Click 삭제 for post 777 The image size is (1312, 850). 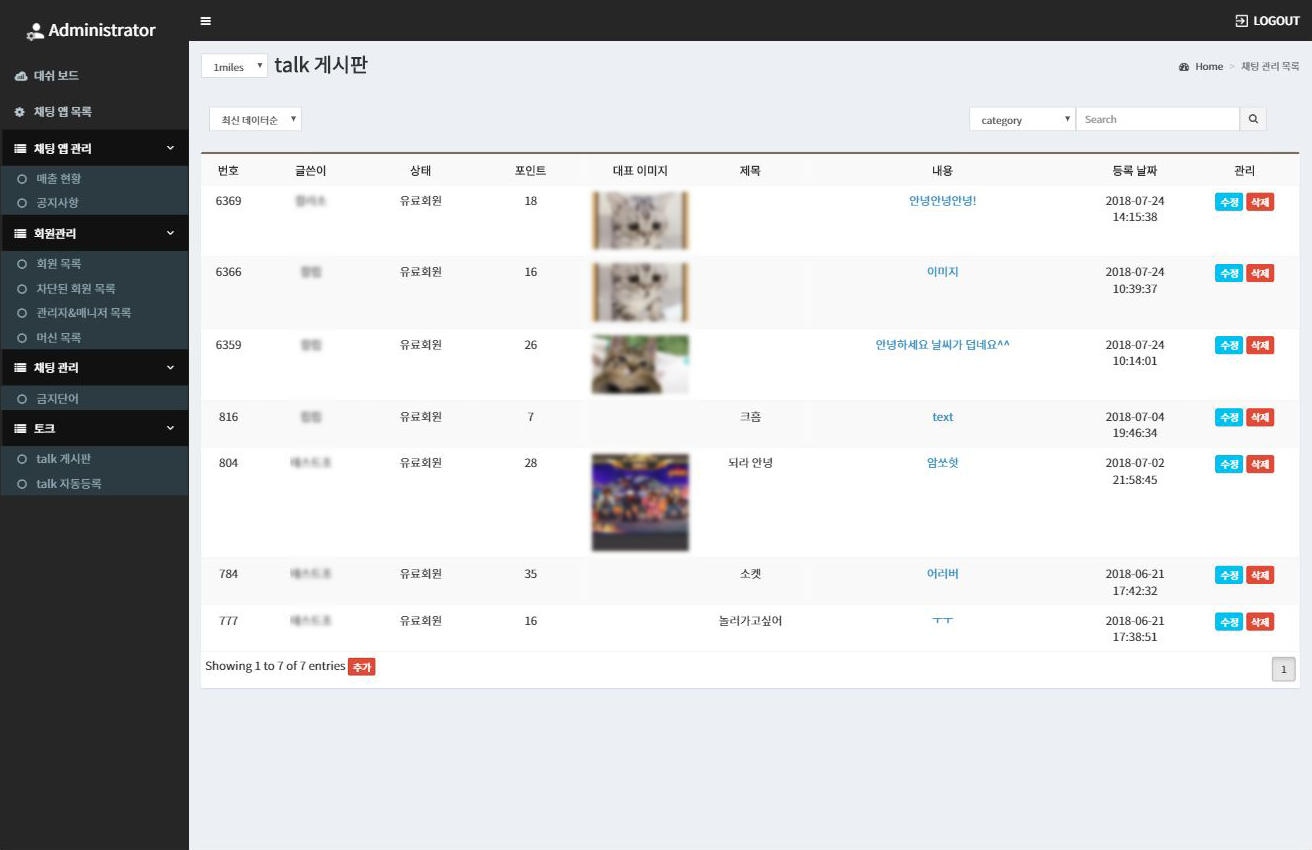coord(1260,622)
